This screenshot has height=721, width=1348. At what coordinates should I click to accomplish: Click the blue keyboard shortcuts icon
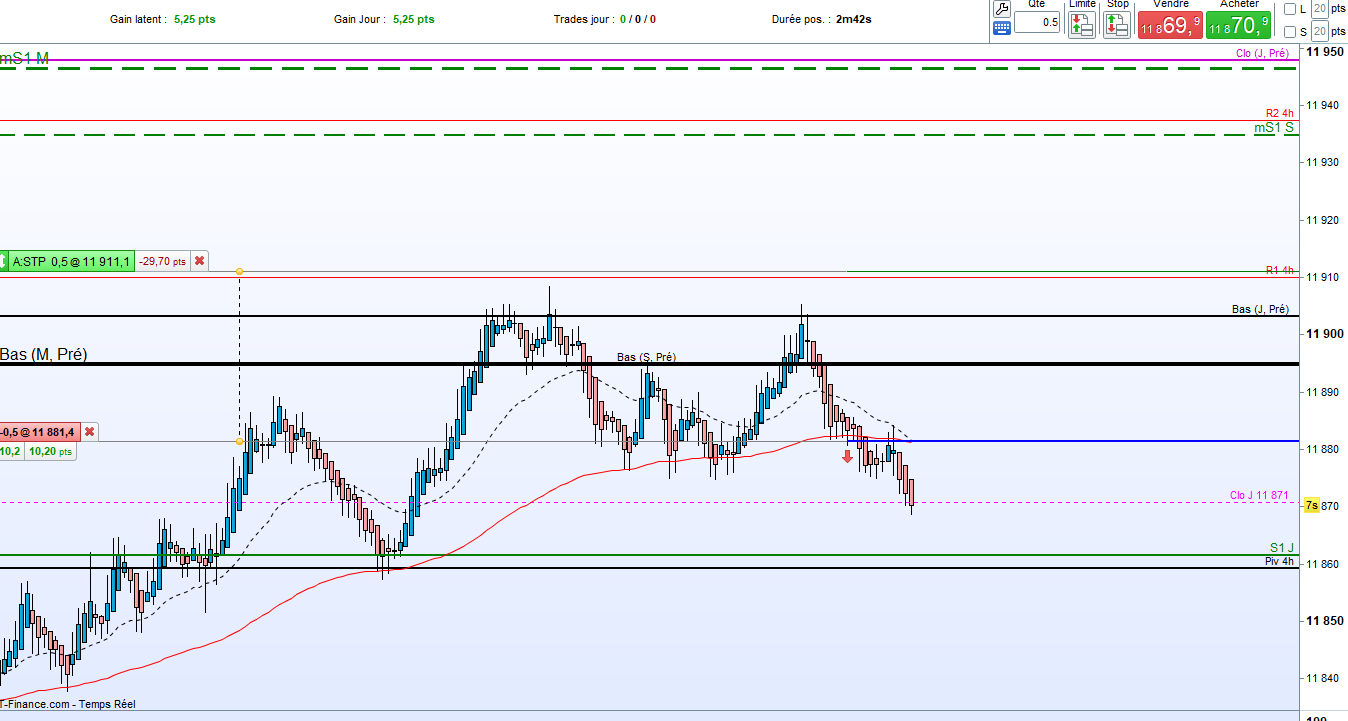[x=1001, y=28]
